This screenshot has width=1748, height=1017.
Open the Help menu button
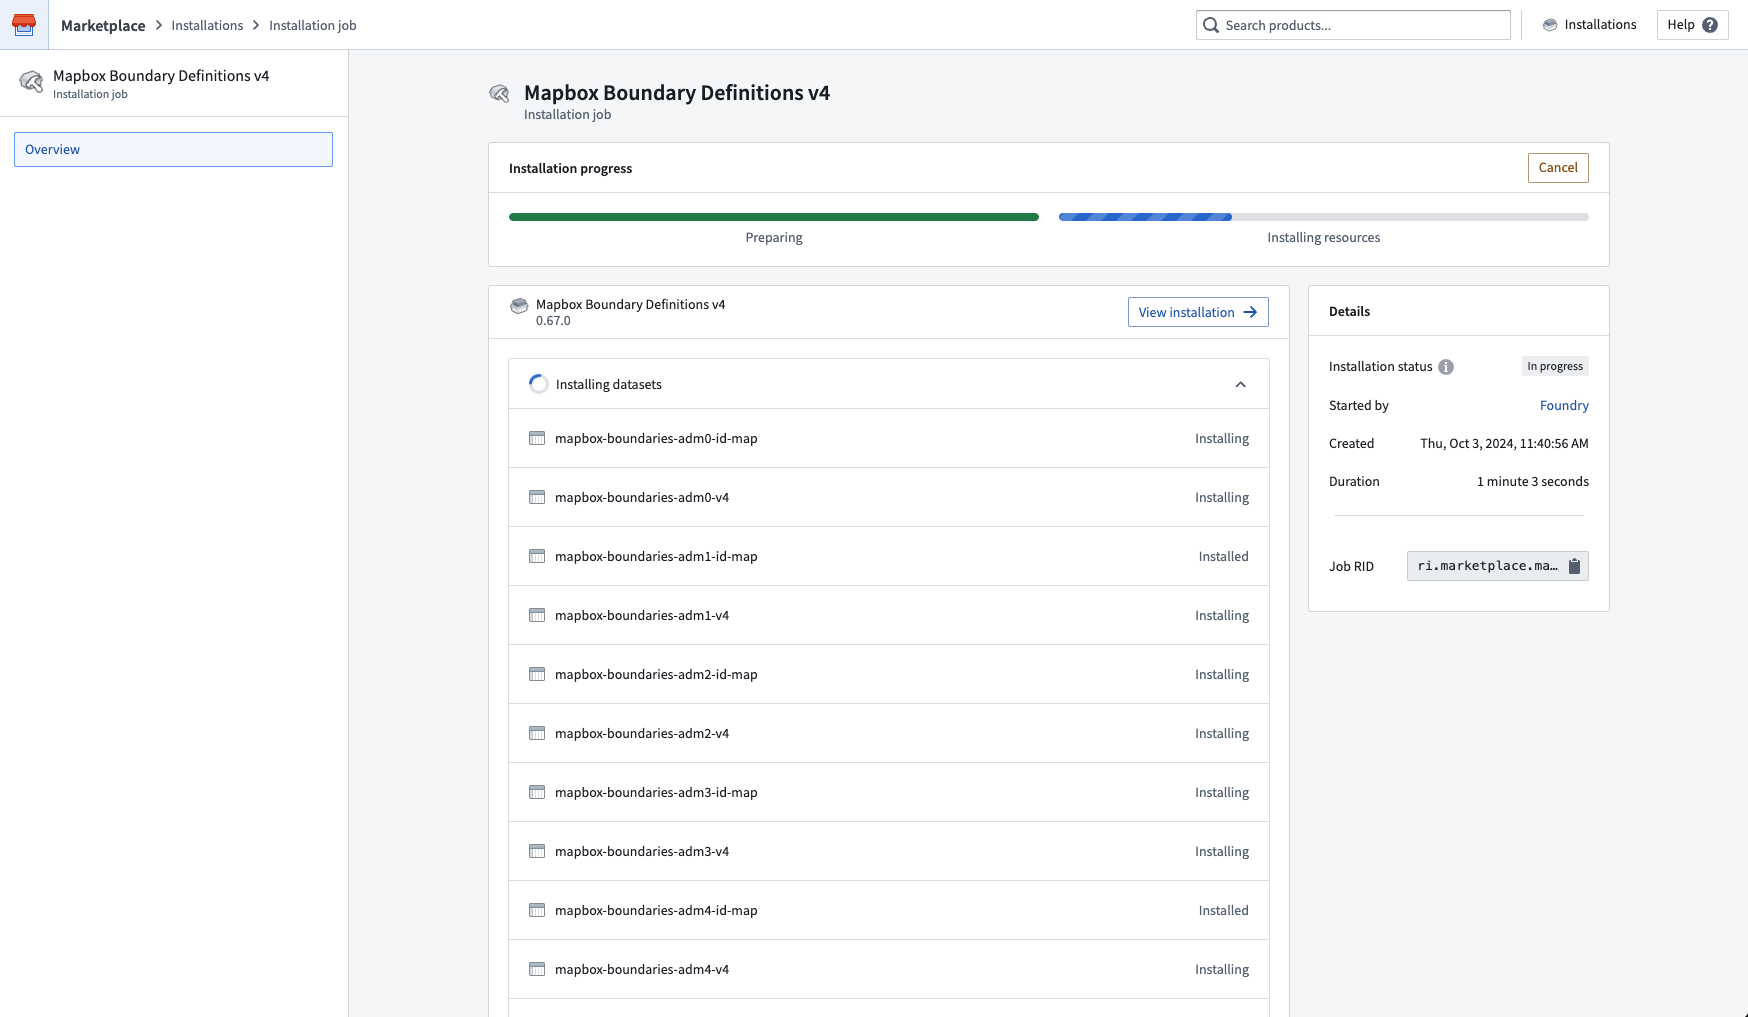pos(1692,25)
